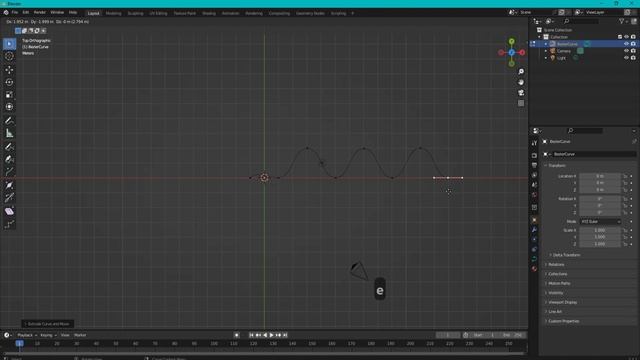Expand the Extrude Curve and Move operator panel
Screen dimensions: 640x360
(x=48, y=324)
